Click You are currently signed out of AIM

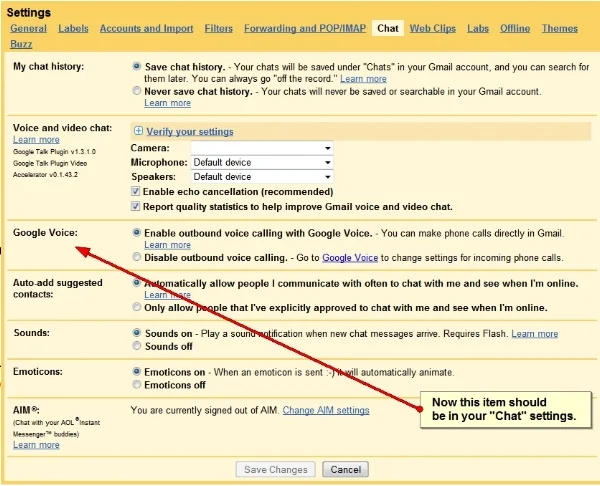click(x=205, y=410)
